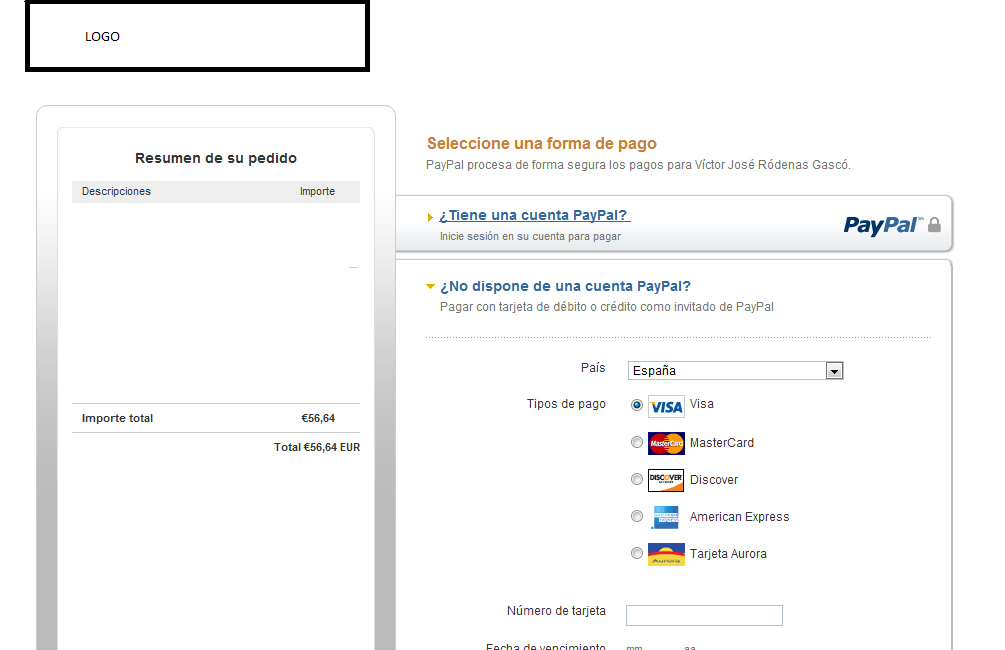The image size is (1005, 650).
Task: Expand the '¿Tiene una cuenta PayPal?' arrow
Action: 431,217
